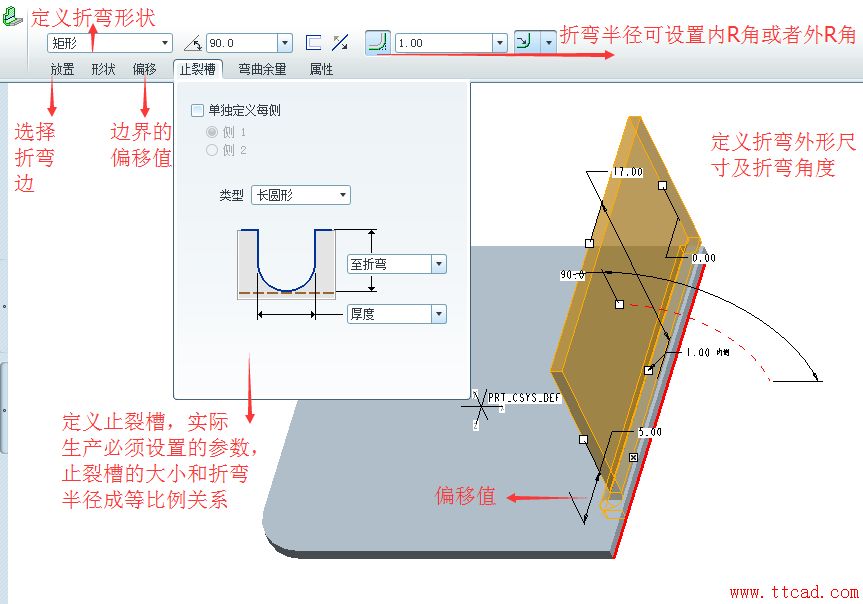Edit the 90.0 angle input field
This screenshot has width=863, height=604.
tap(242, 43)
